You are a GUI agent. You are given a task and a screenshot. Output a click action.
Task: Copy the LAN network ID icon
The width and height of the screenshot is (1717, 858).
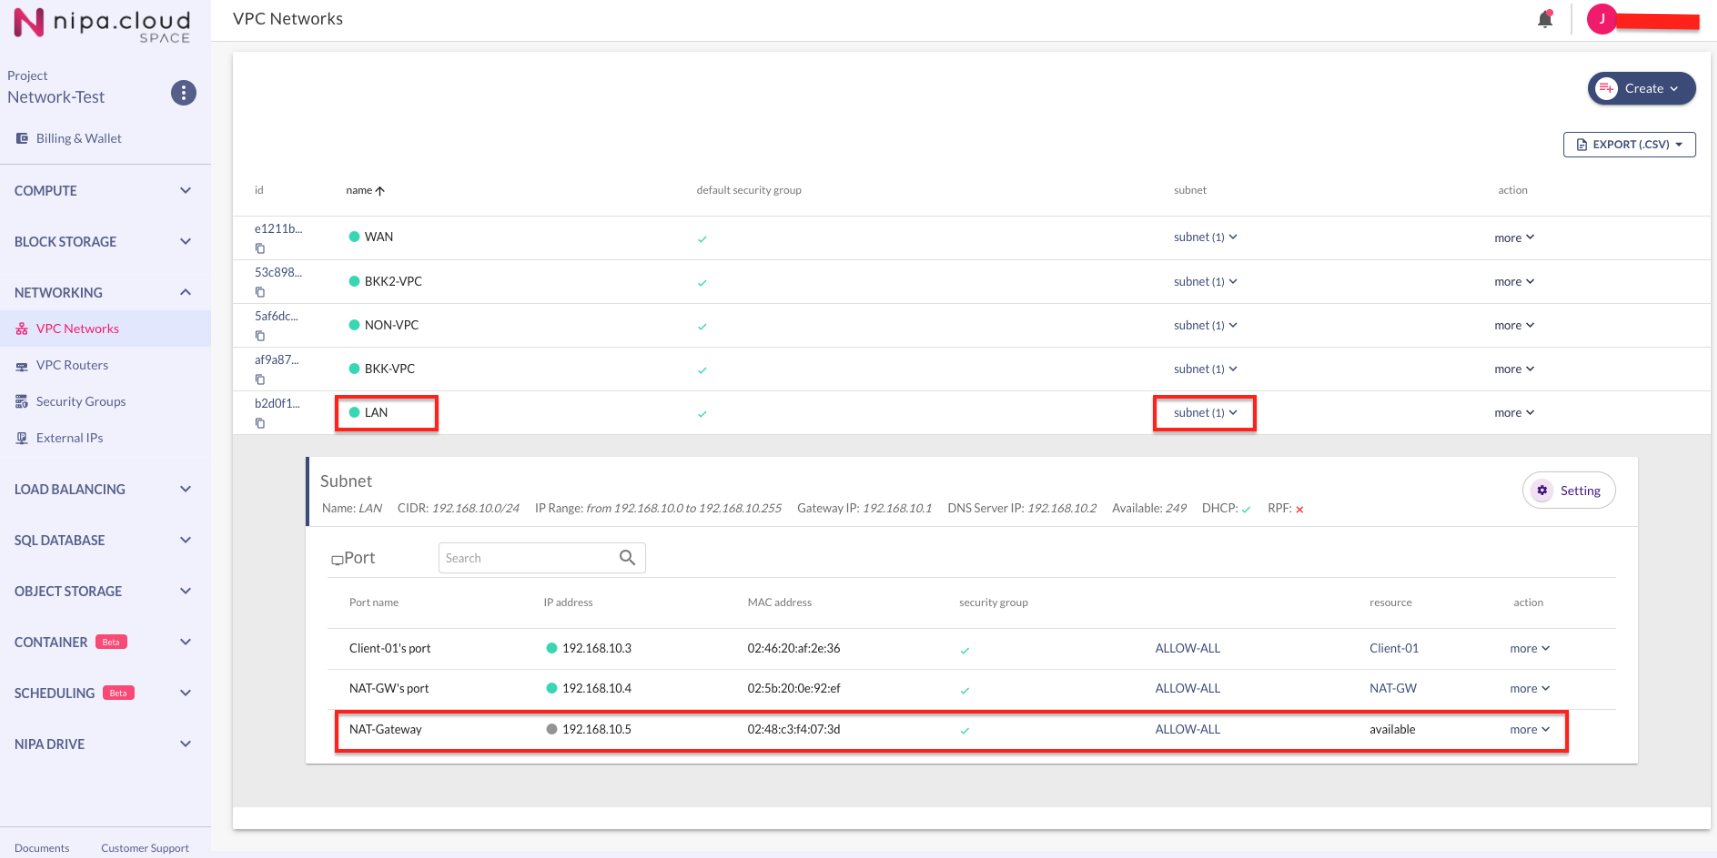click(260, 424)
